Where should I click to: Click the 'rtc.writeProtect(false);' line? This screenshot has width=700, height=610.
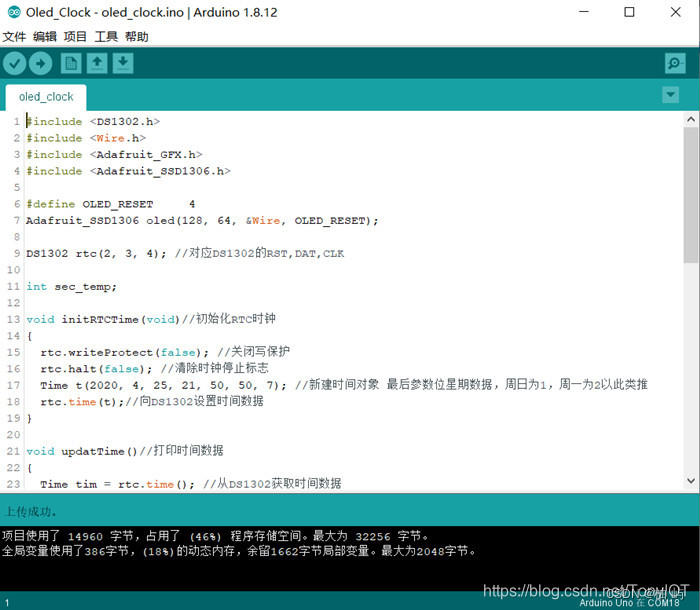click(165, 352)
